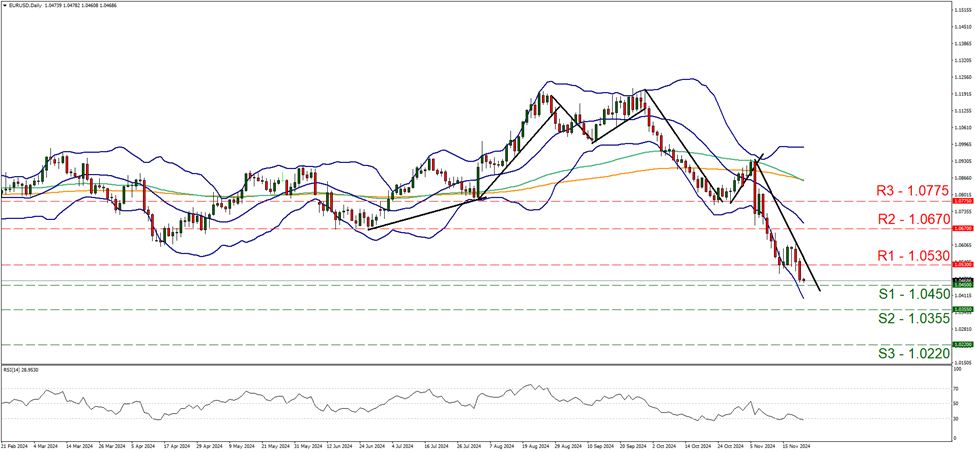
Task: Select the RSI(14) 28.9530 indicator label
Action: (x=19, y=368)
